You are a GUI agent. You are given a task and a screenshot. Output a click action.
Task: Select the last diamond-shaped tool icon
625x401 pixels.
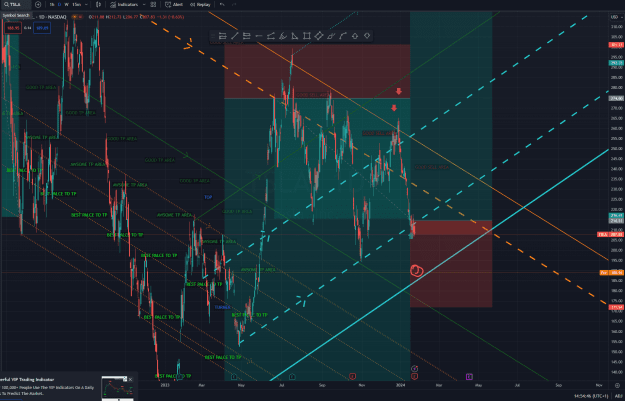pos(367,36)
